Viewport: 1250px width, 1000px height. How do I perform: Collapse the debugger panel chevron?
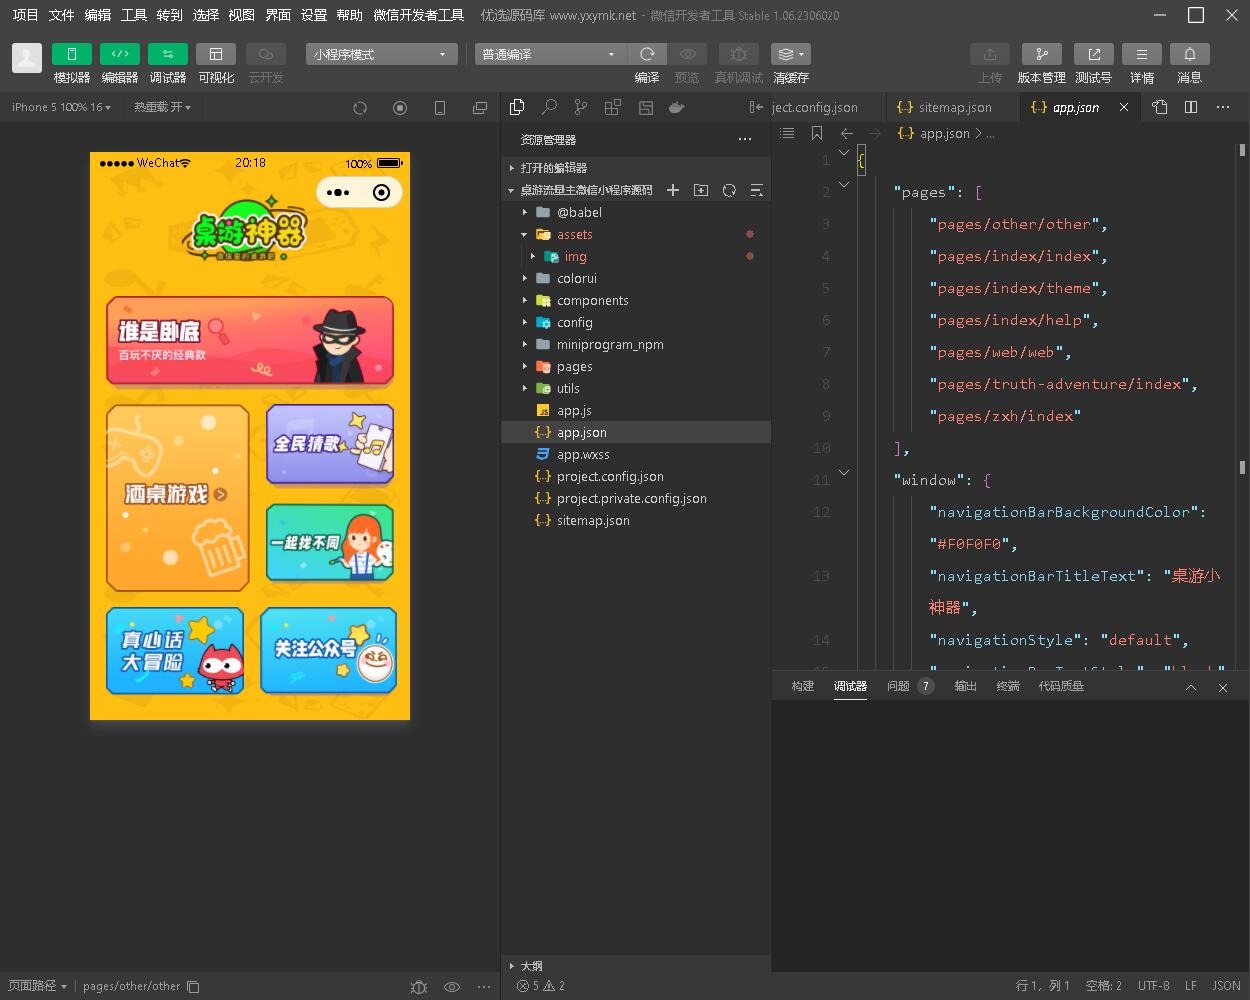click(x=1191, y=688)
